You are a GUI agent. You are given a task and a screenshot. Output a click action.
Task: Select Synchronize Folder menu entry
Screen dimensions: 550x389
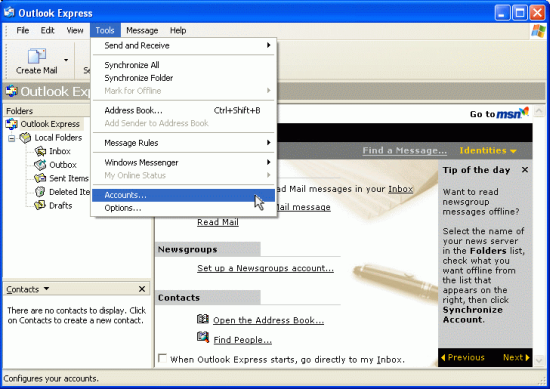183,78
